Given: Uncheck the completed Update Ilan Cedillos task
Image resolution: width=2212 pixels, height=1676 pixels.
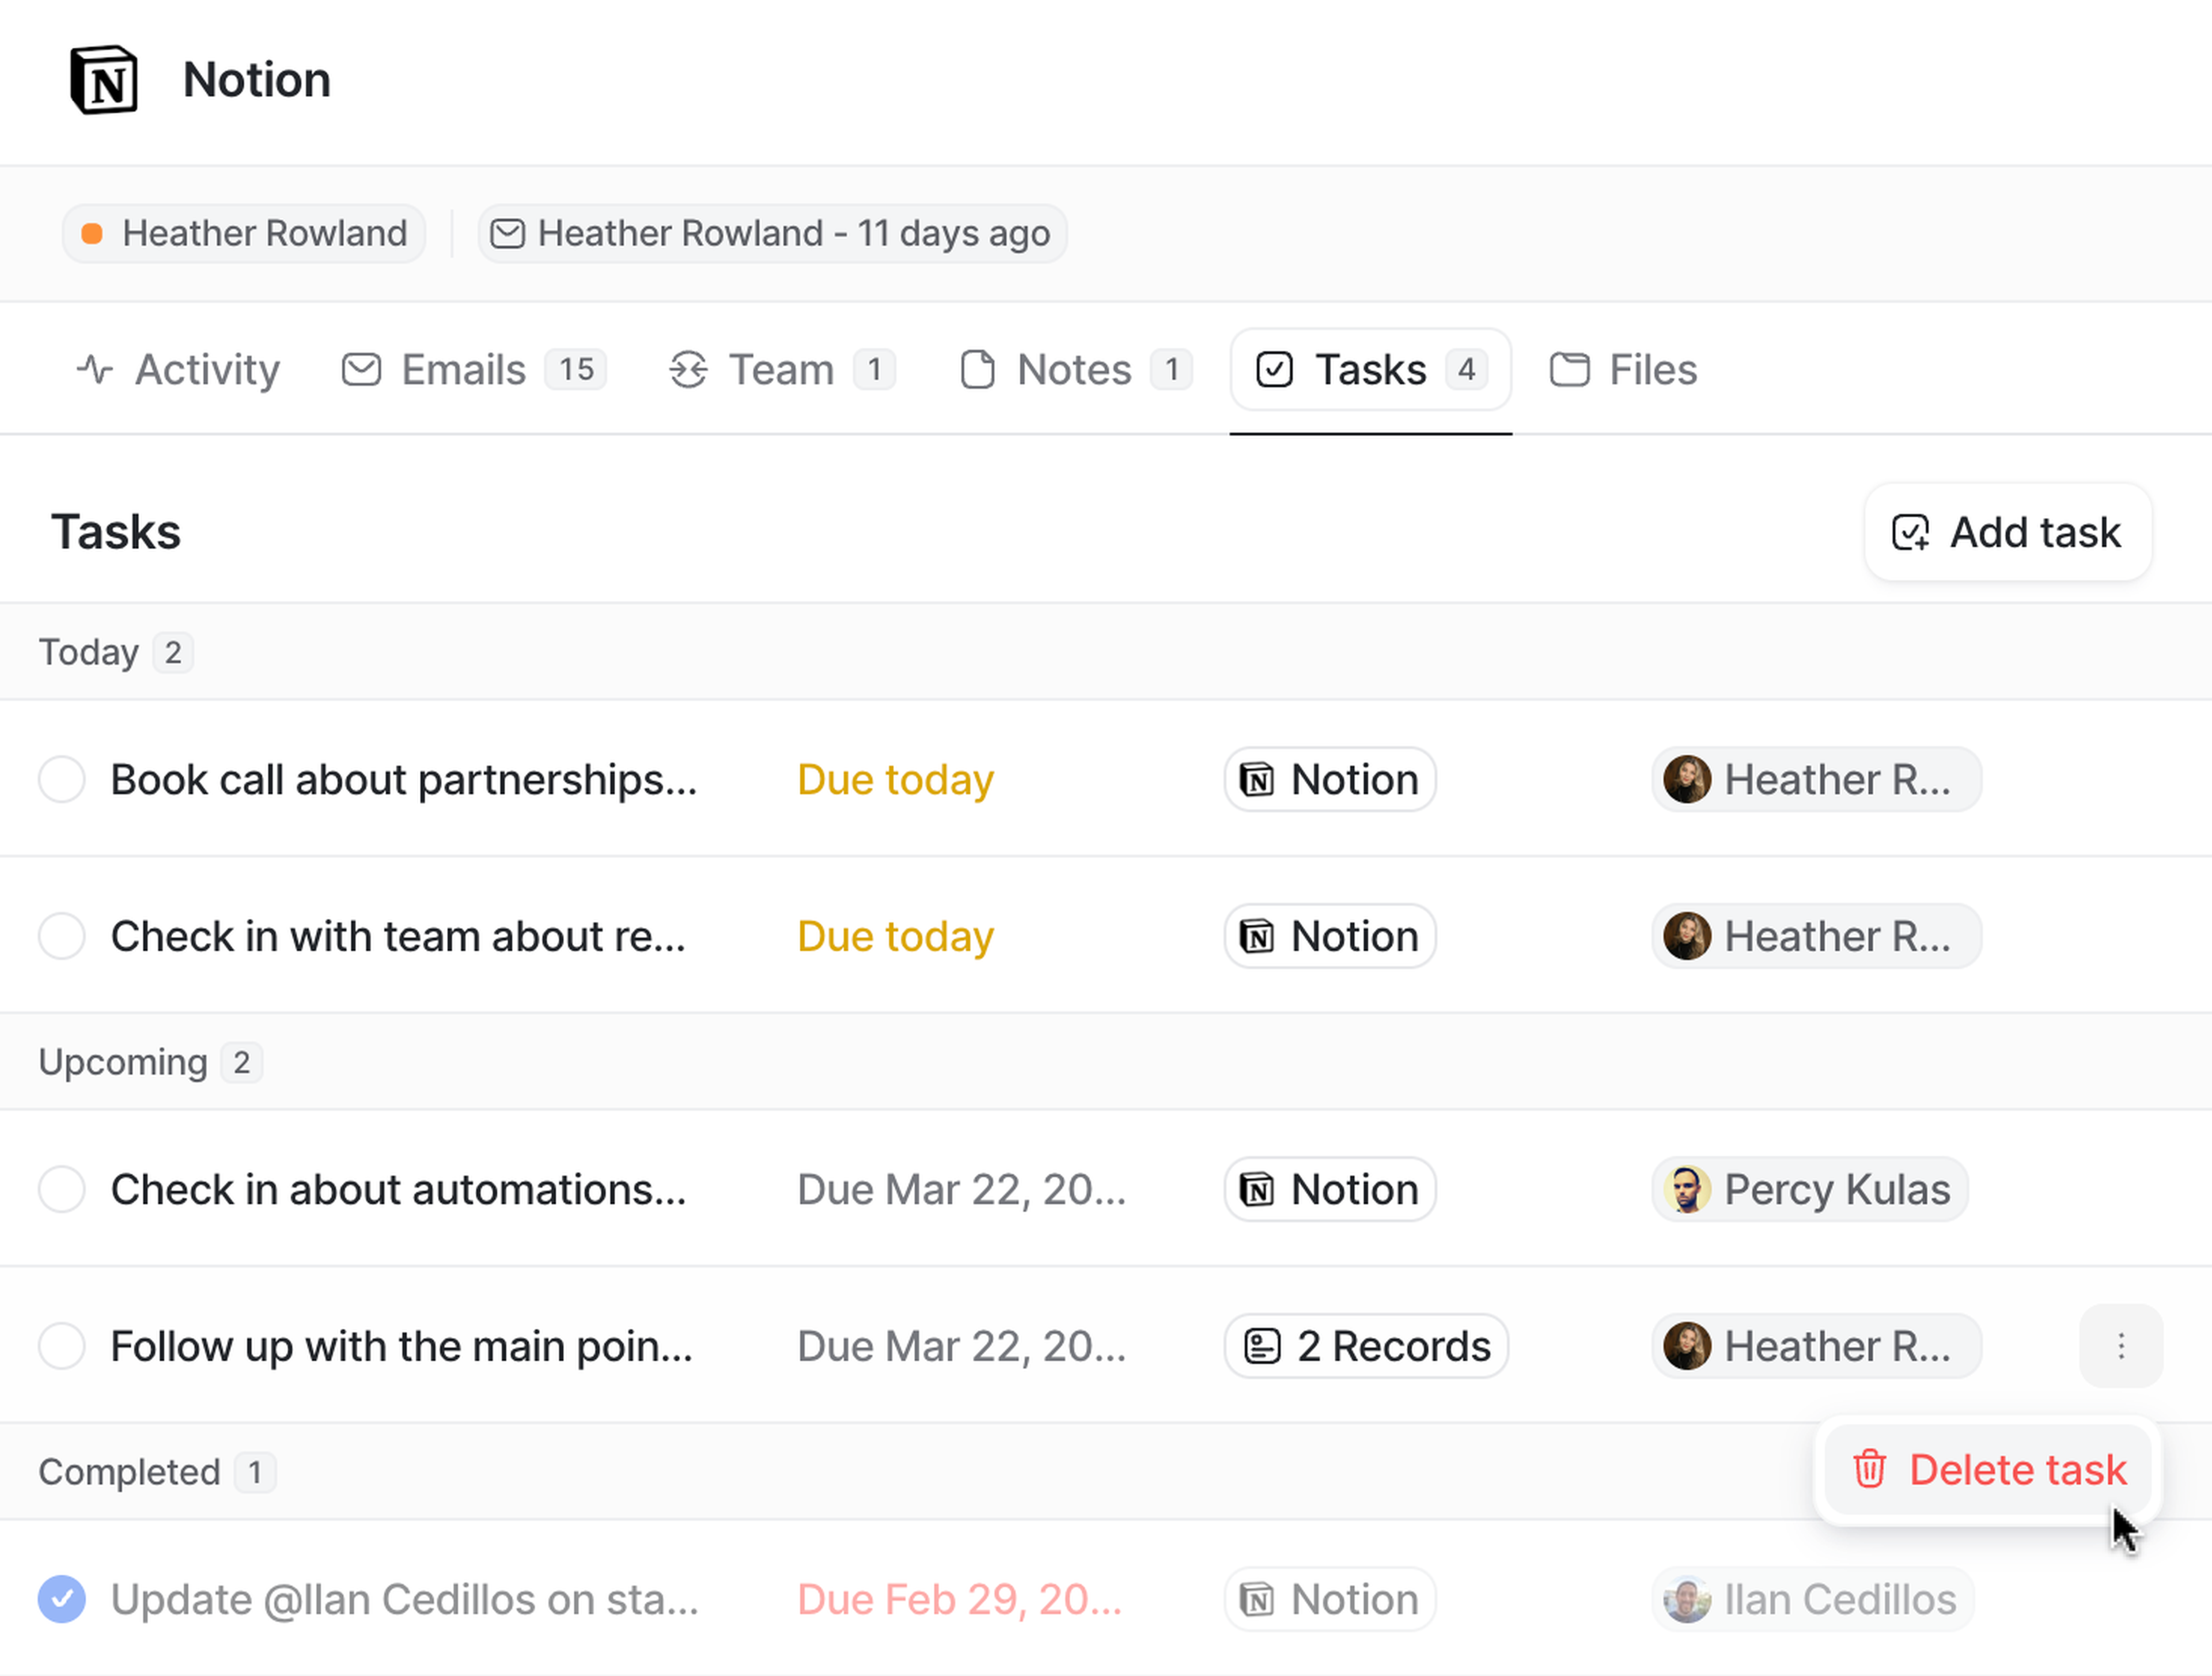Looking at the screenshot, I should coord(62,1599).
